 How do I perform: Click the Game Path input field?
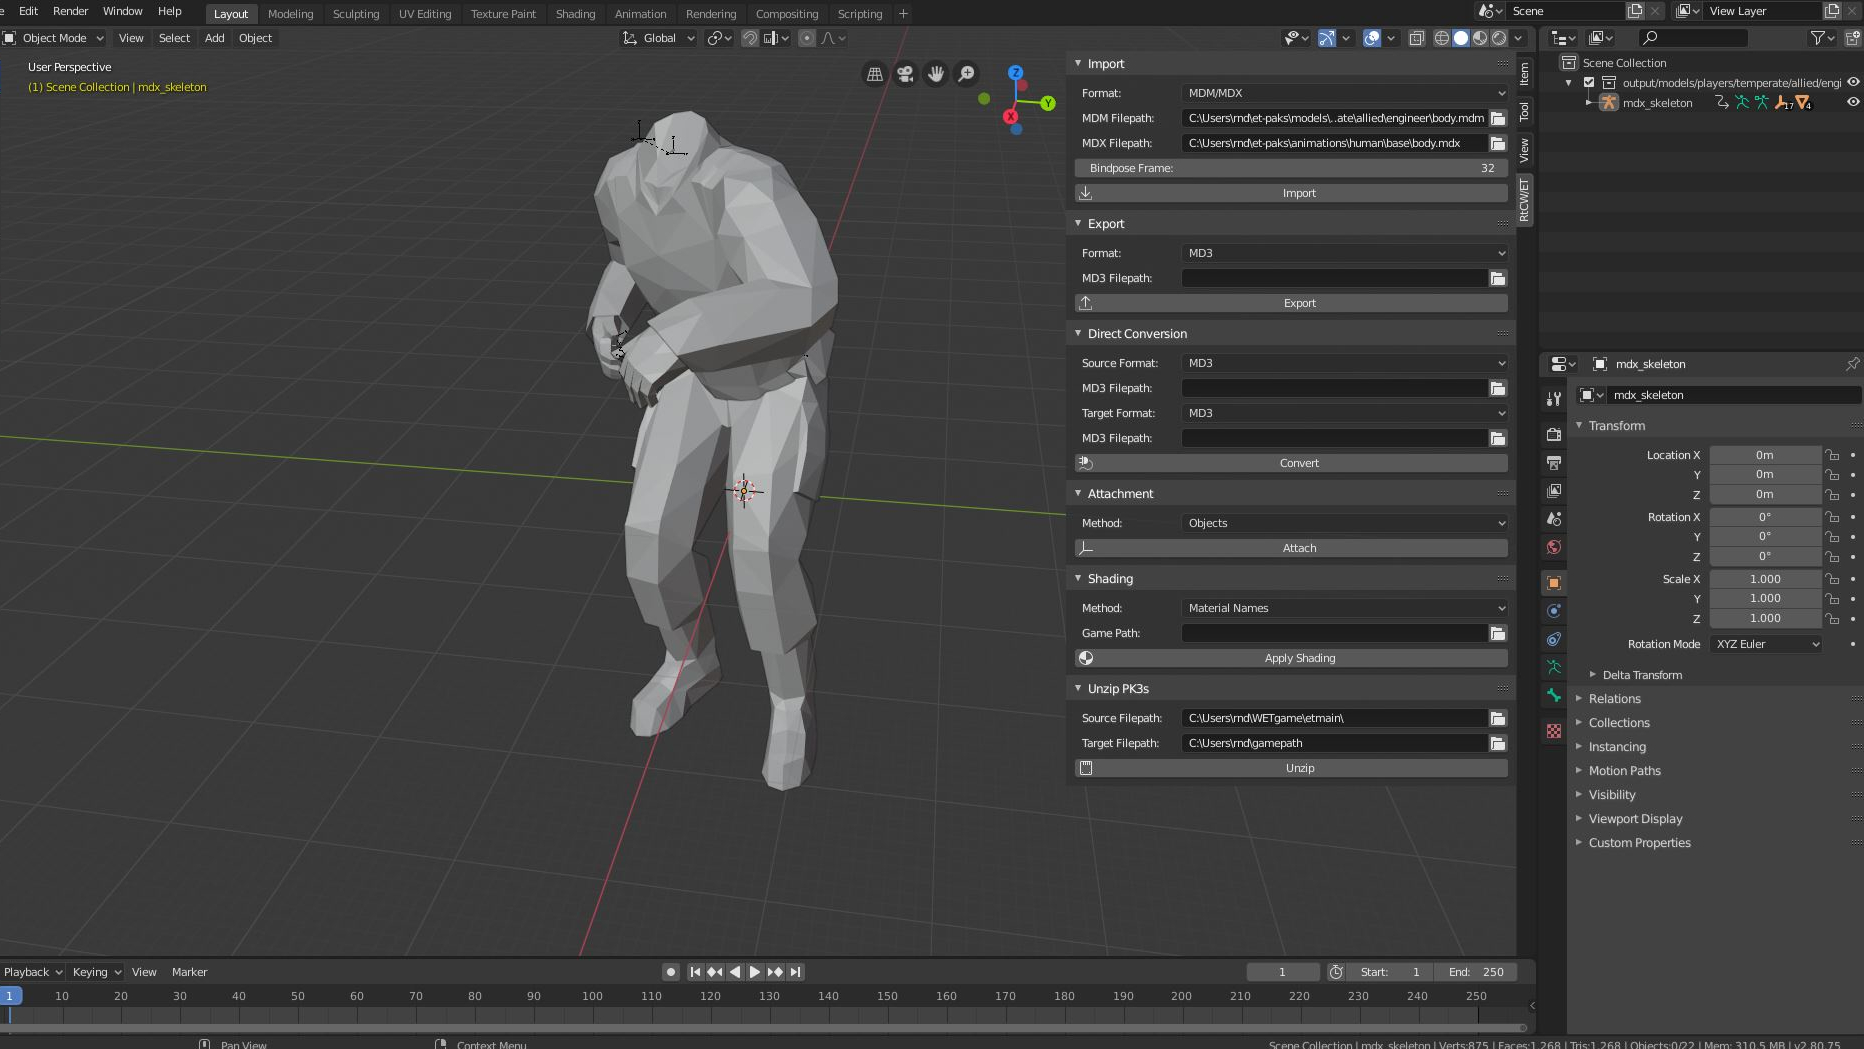1334,633
